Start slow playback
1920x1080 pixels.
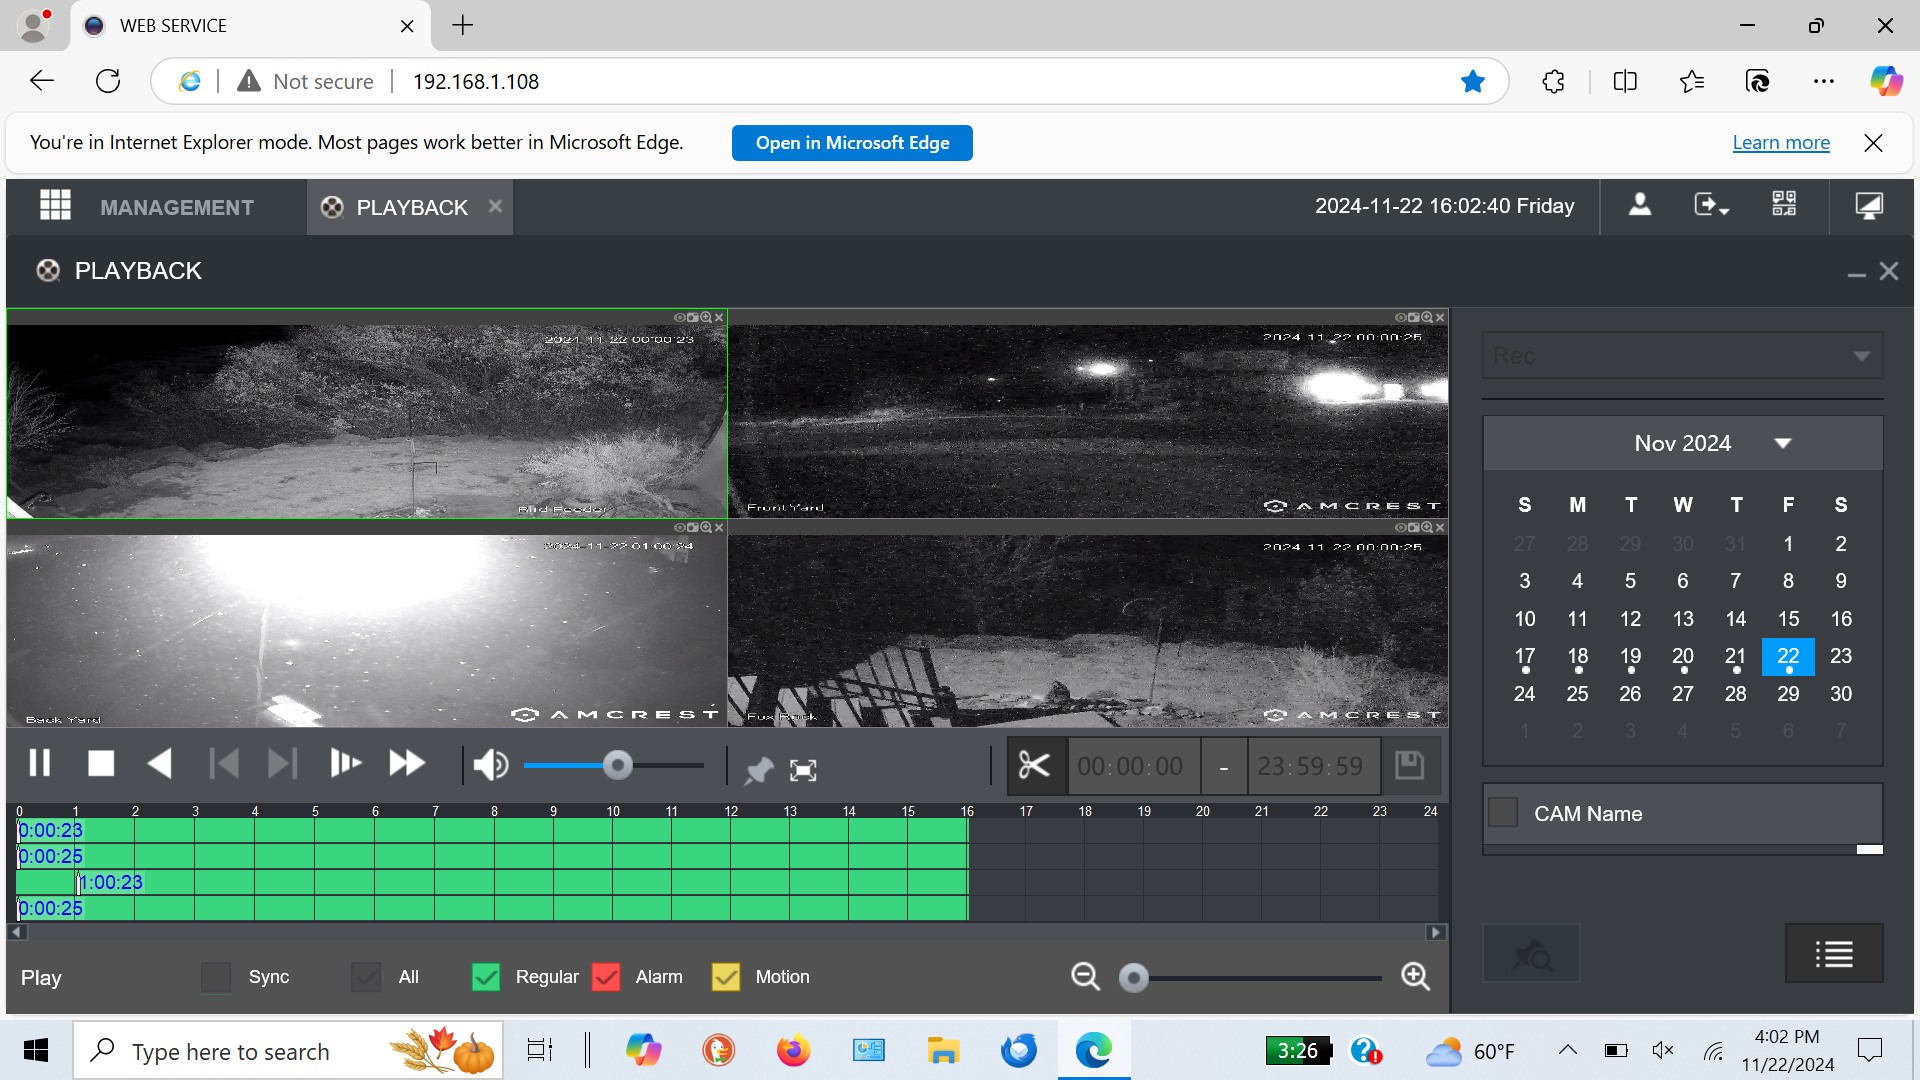coord(345,765)
